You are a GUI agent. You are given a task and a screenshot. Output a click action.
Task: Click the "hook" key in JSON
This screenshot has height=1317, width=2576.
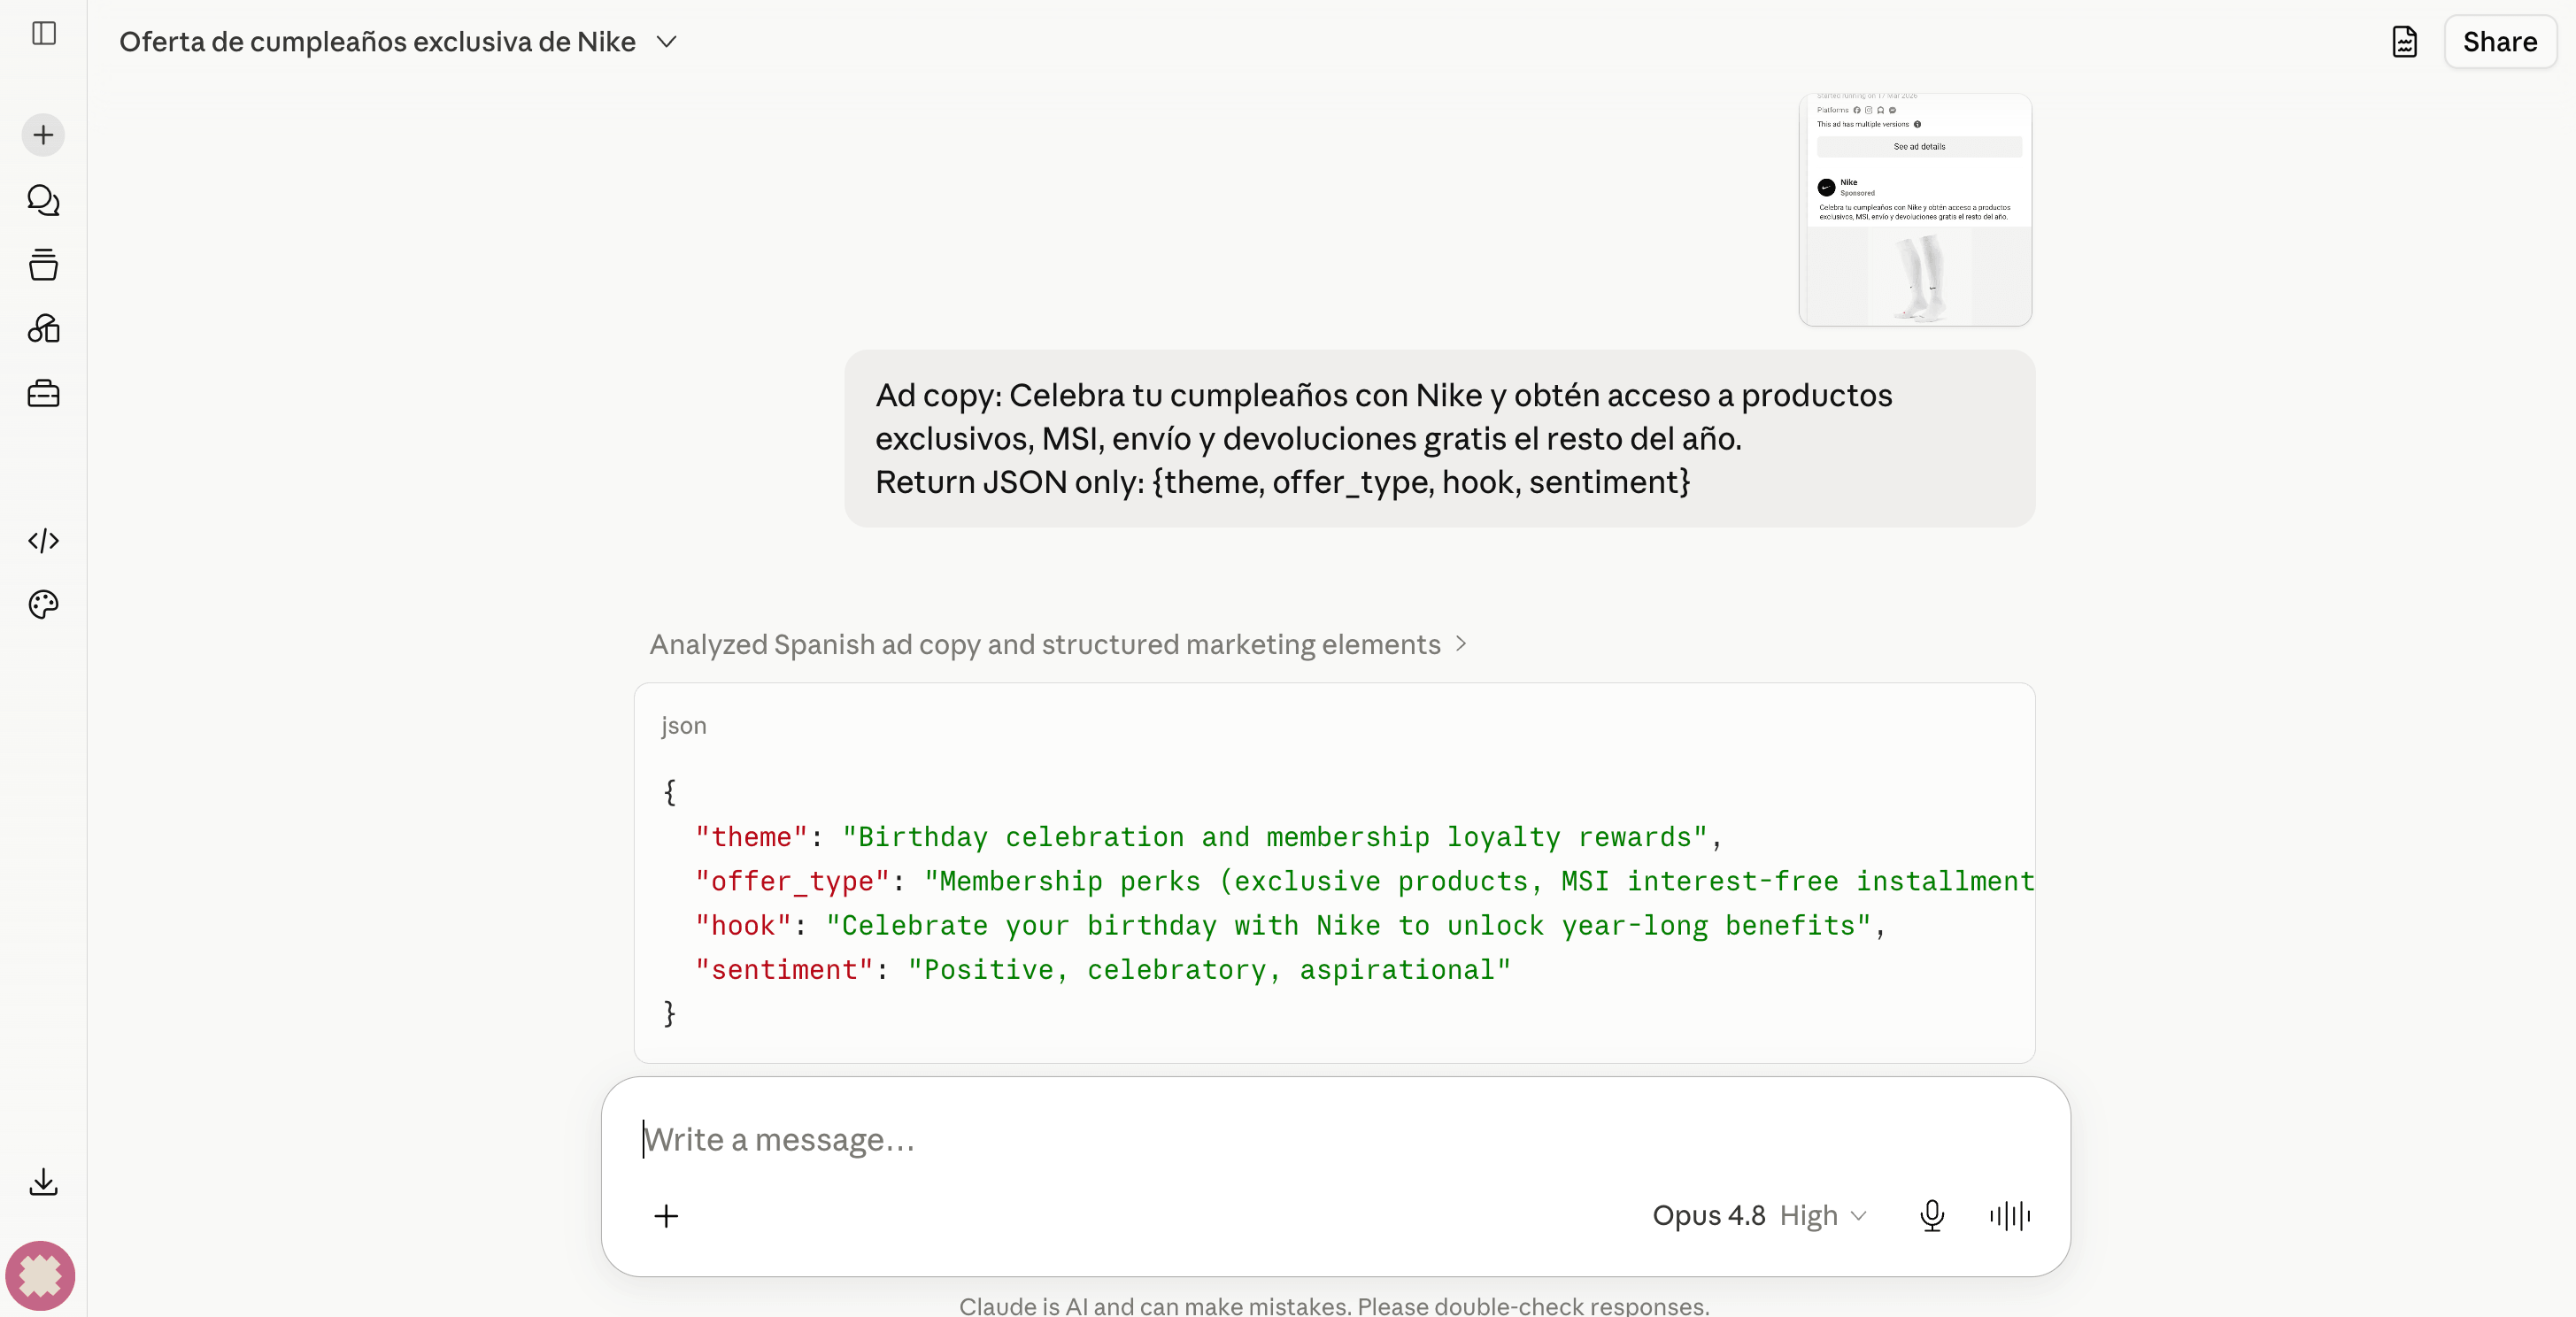point(743,926)
